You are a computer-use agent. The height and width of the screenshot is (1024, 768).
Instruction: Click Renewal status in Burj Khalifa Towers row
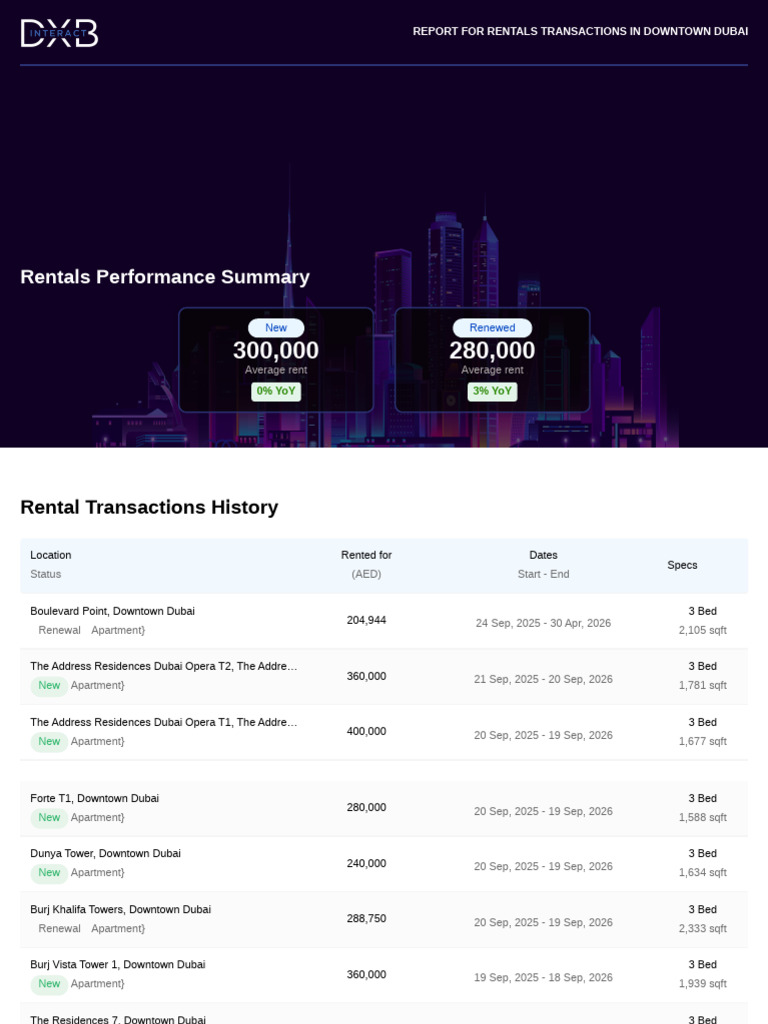(x=59, y=929)
